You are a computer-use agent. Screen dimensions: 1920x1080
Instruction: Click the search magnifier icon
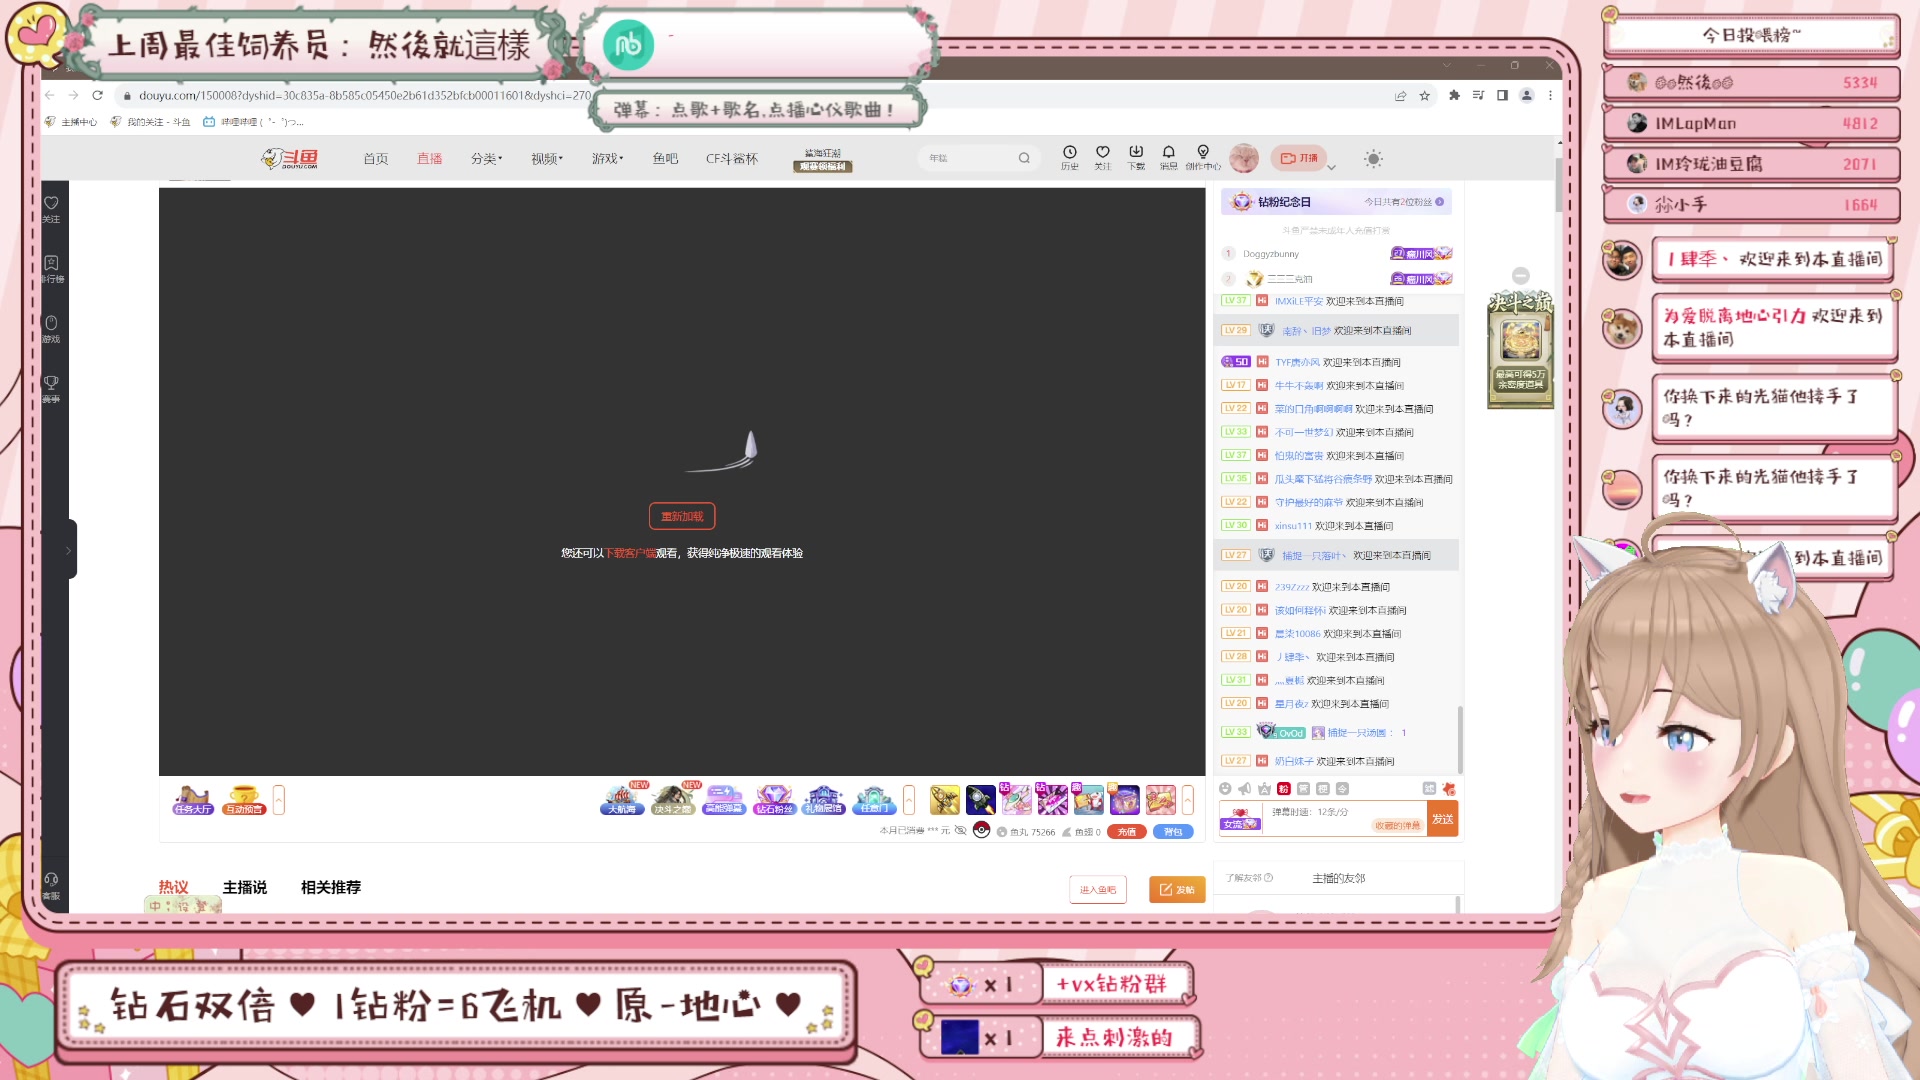pyautogui.click(x=1024, y=158)
